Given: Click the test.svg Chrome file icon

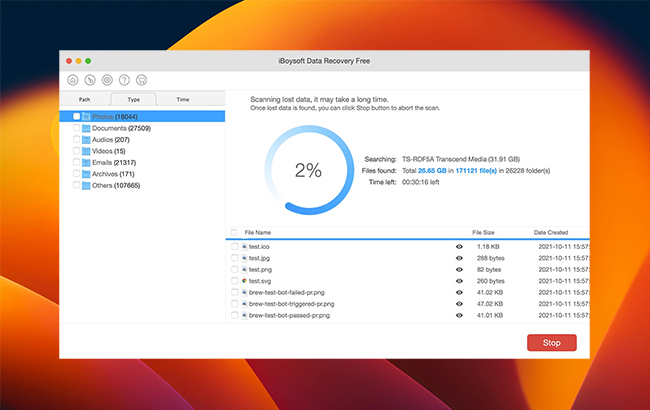Looking at the screenshot, I should coord(244,281).
